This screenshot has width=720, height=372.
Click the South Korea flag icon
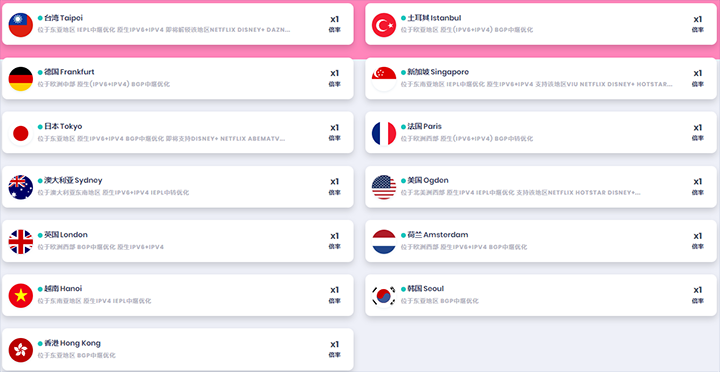click(384, 296)
